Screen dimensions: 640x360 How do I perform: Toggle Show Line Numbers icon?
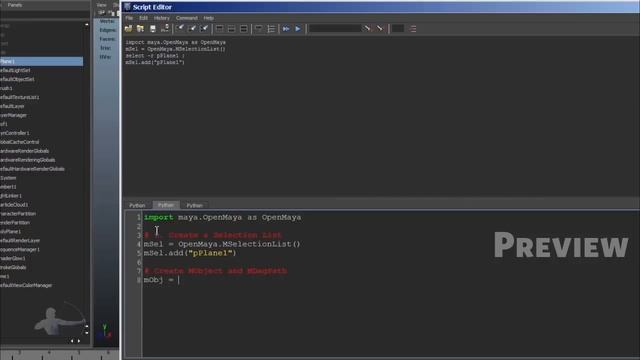(x=271, y=29)
